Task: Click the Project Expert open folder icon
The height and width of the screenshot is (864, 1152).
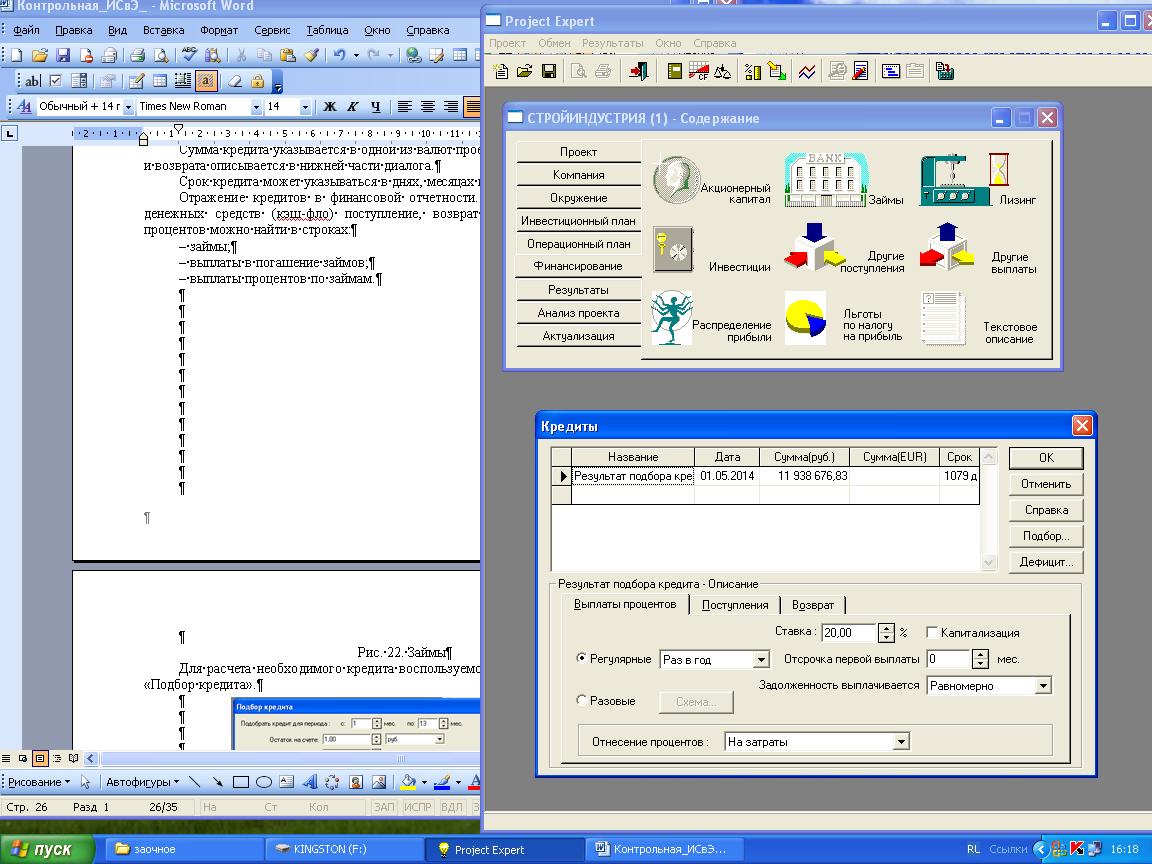Action: pyautogui.click(x=525, y=71)
